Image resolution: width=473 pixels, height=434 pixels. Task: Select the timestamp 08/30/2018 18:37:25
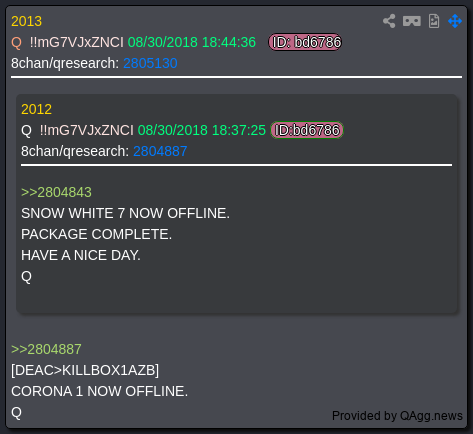click(x=202, y=130)
